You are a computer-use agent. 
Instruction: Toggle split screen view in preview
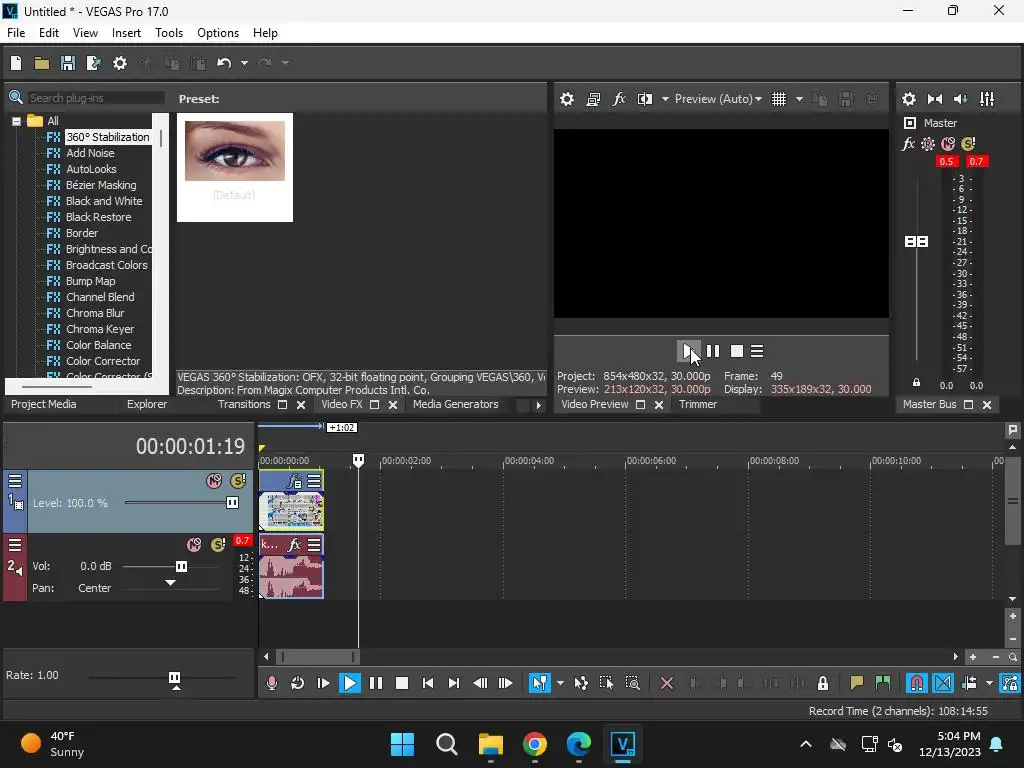[x=645, y=99]
